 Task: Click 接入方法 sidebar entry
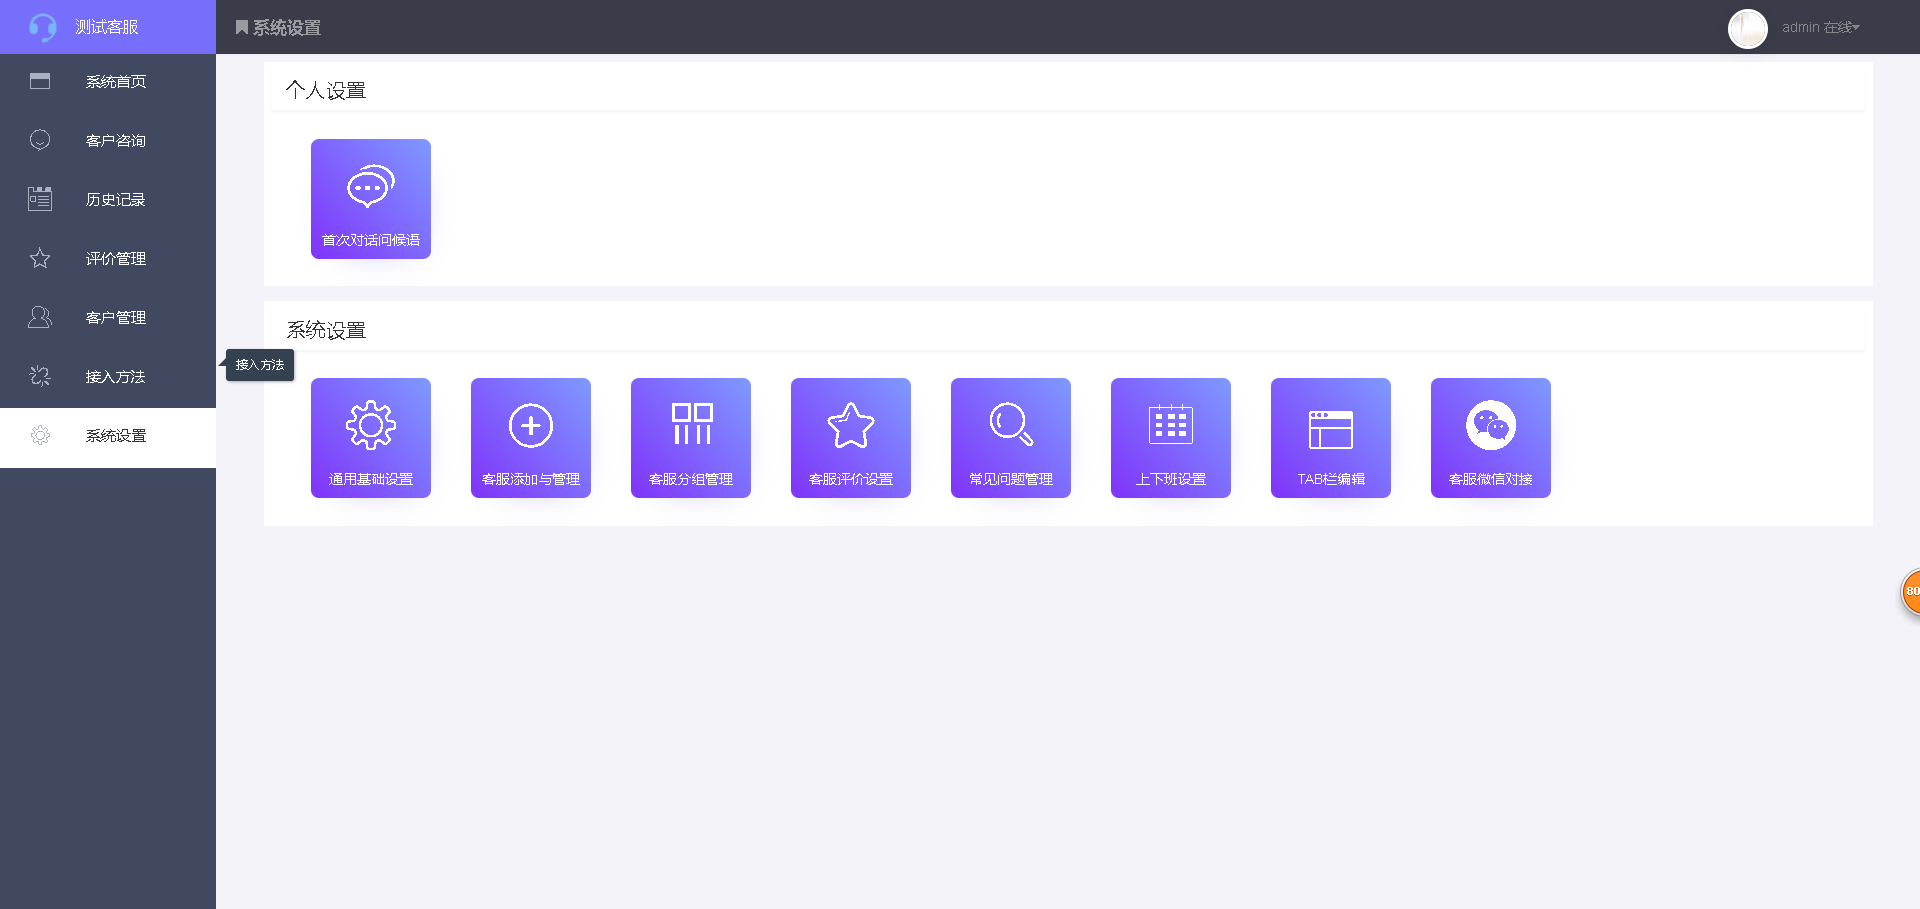tap(108, 377)
